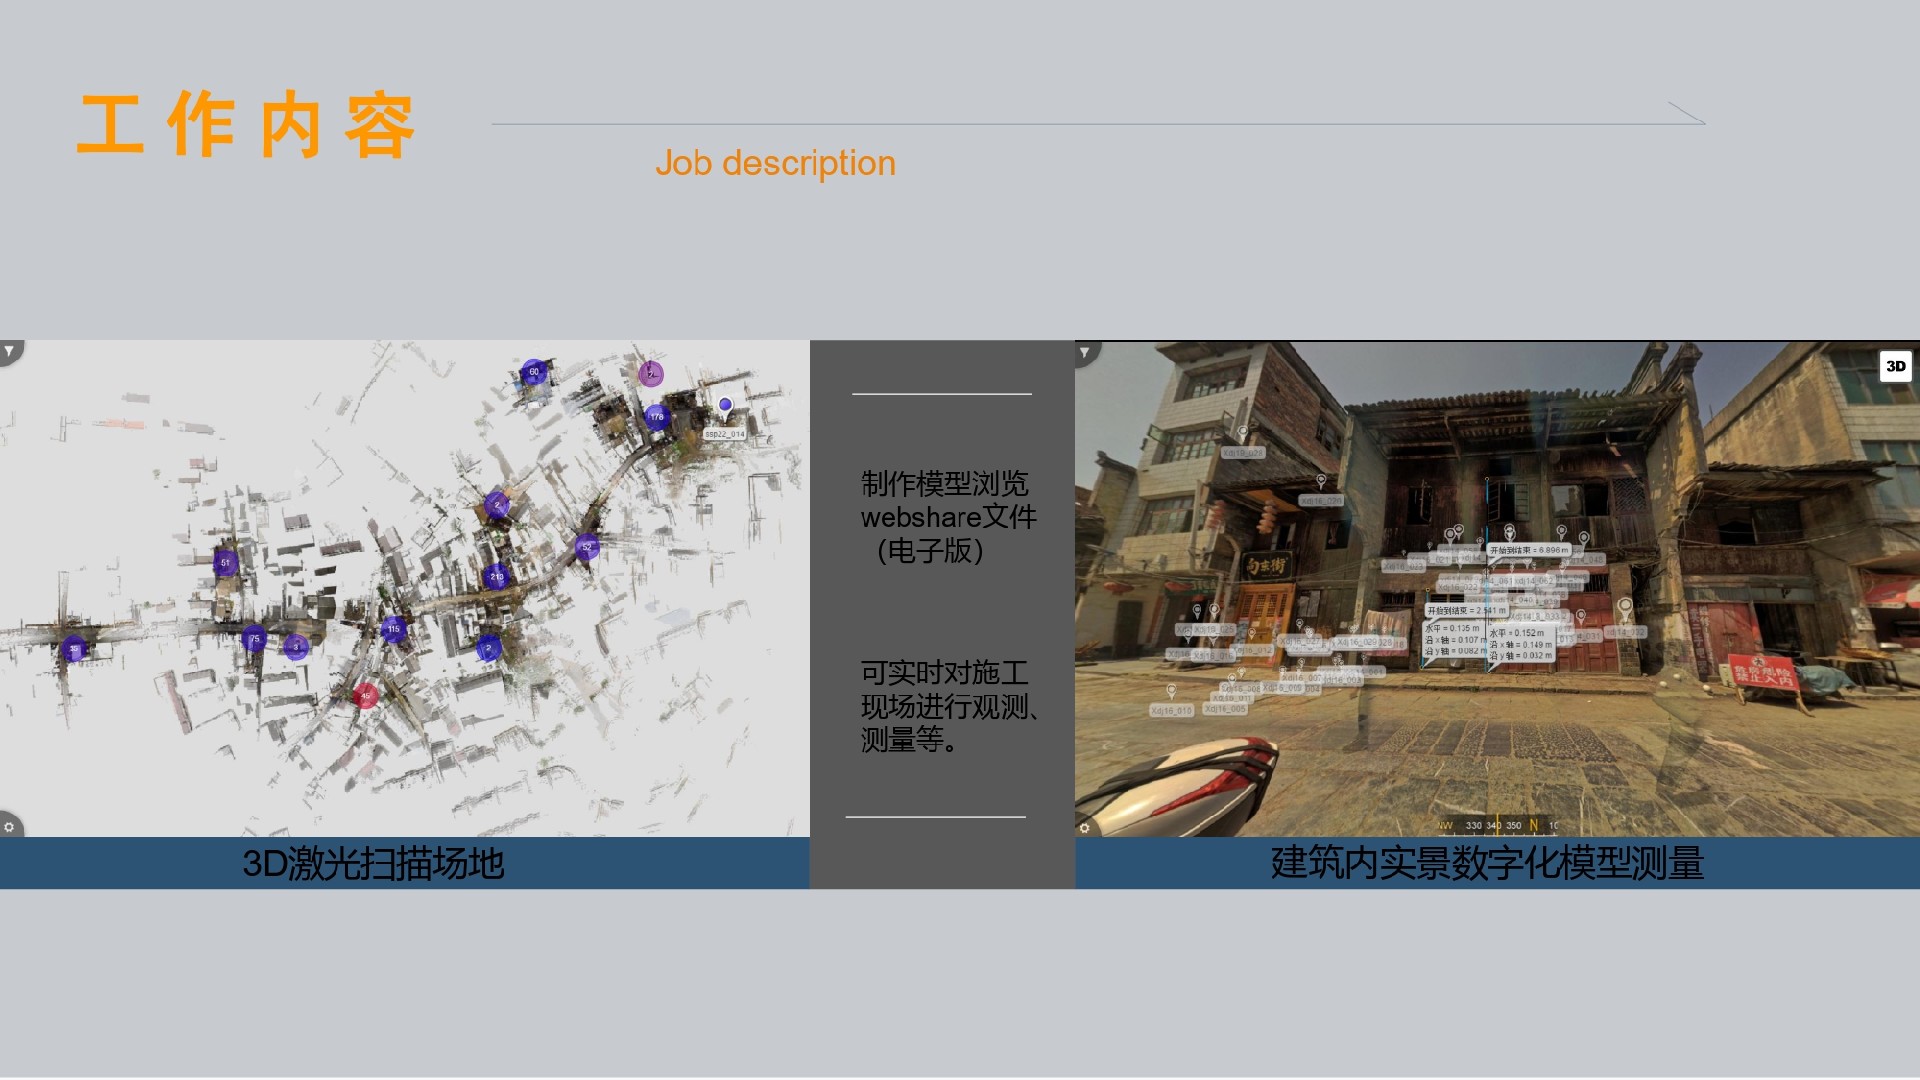
Task: Click the ssp22_014 scan position pin
Action: click(725, 405)
